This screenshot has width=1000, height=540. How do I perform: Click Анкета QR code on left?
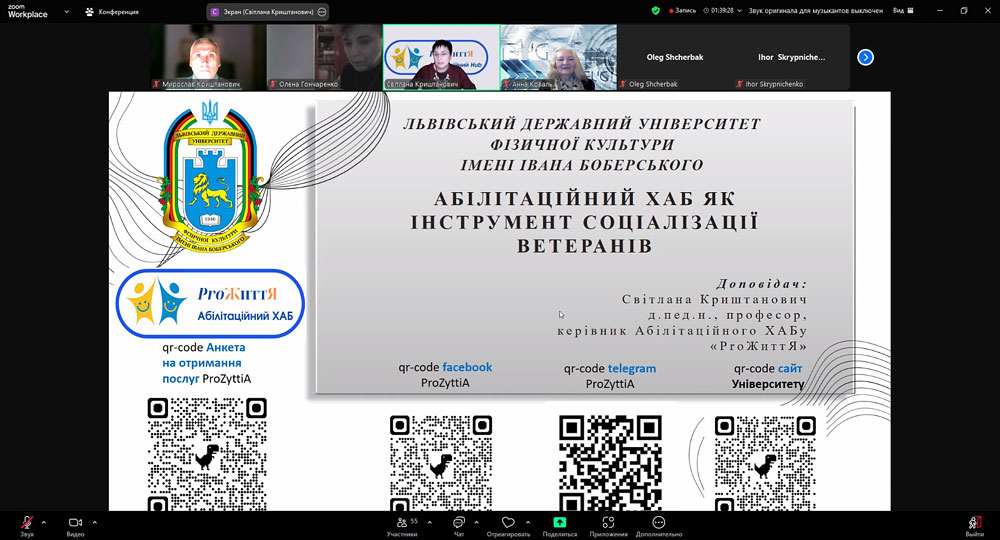click(207, 454)
